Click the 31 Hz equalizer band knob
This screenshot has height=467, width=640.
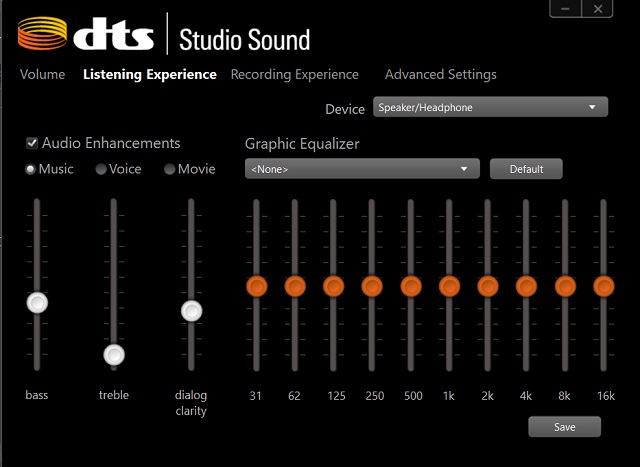(256, 286)
